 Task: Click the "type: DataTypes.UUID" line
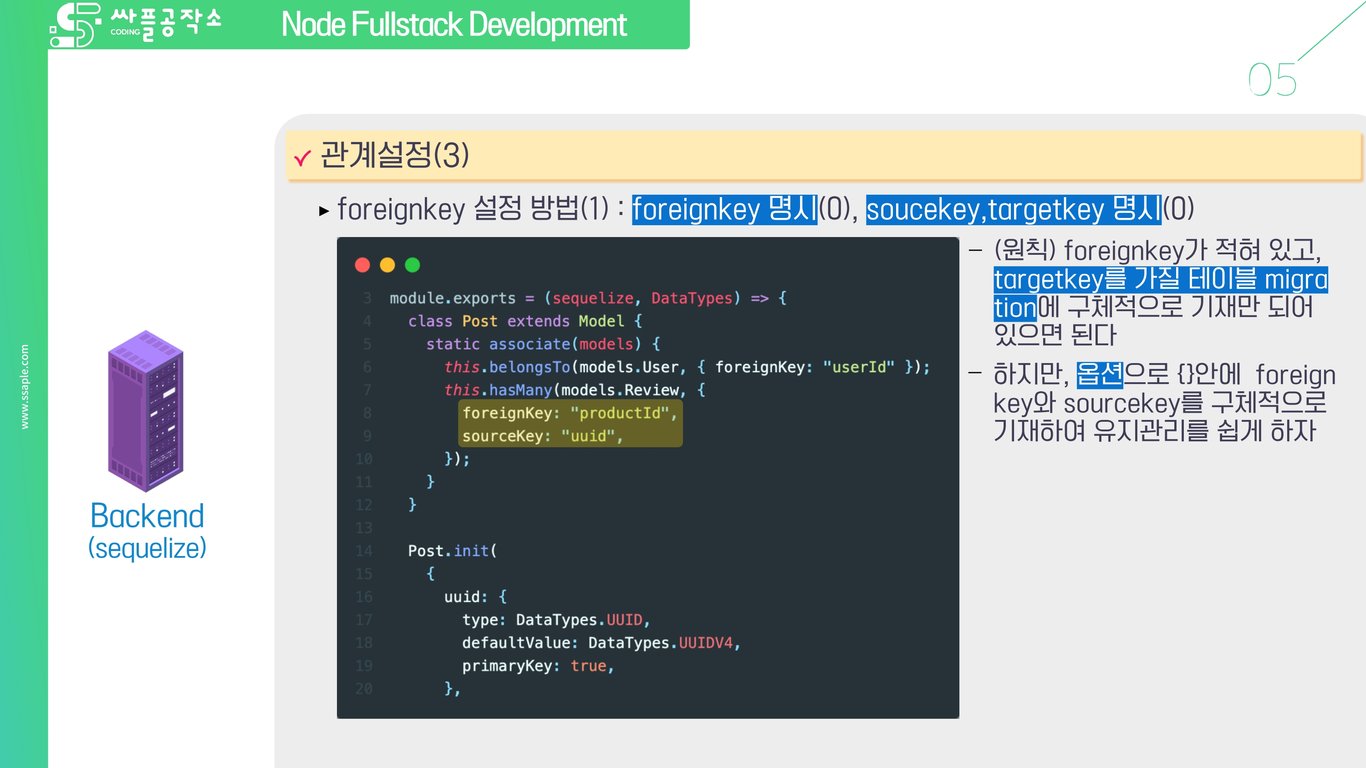coord(556,620)
